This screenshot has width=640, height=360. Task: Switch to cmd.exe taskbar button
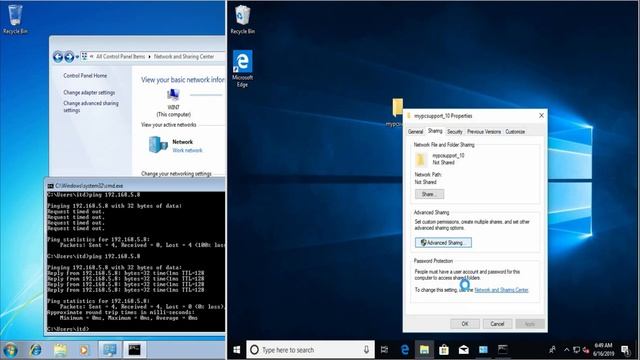[134, 350]
